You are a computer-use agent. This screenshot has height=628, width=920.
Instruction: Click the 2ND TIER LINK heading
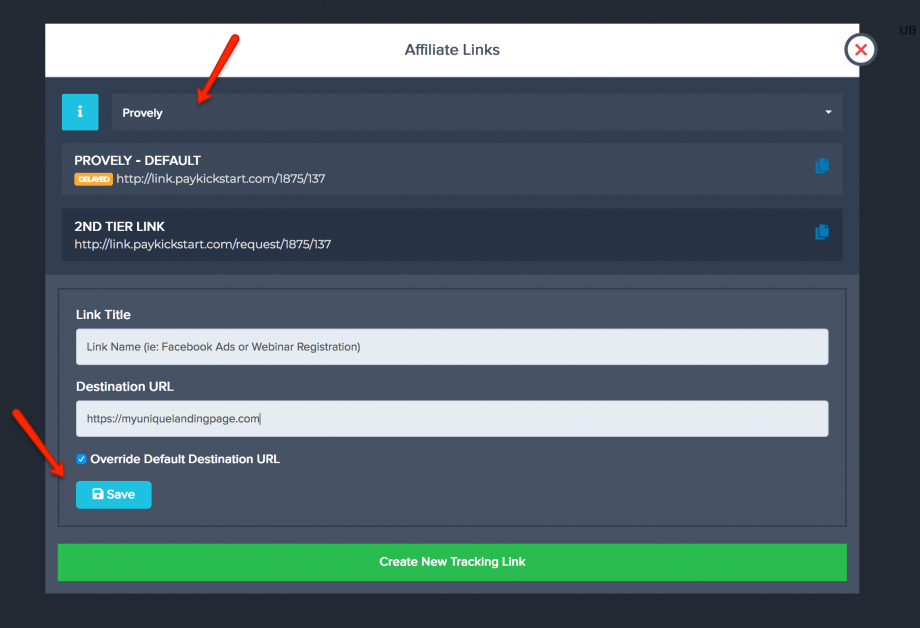(x=119, y=226)
